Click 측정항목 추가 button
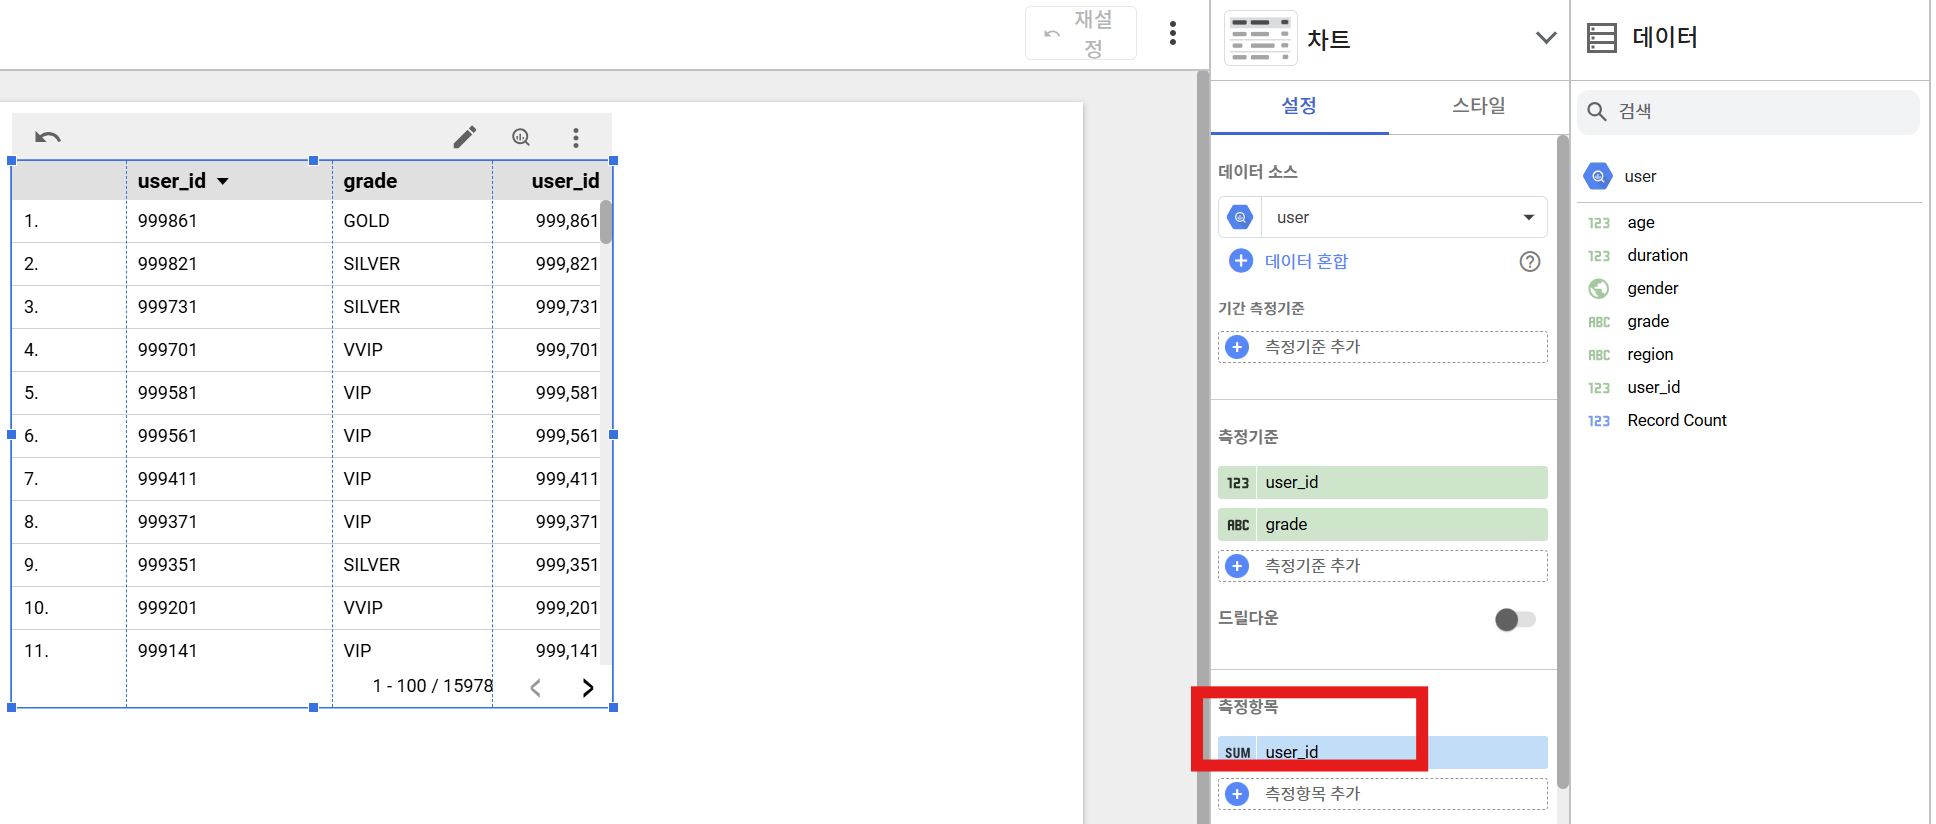 (x=1383, y=794)
